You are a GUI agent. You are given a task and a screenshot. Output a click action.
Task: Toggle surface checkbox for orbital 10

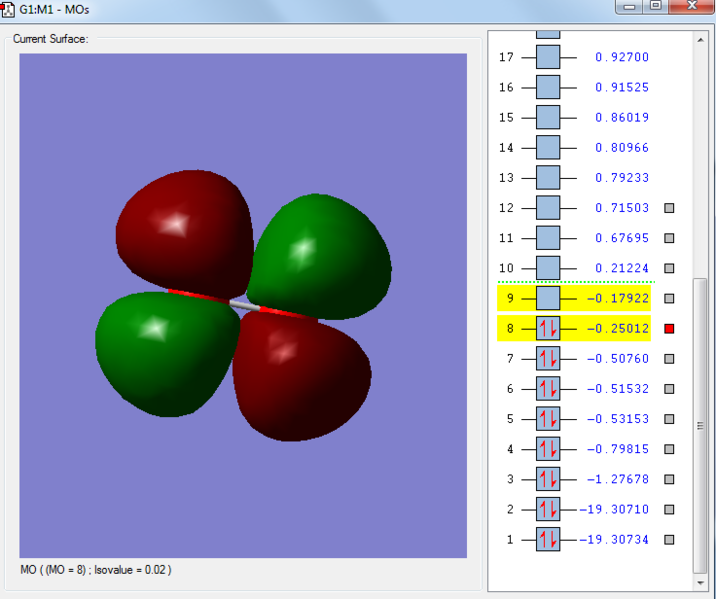tap(669, 268)
